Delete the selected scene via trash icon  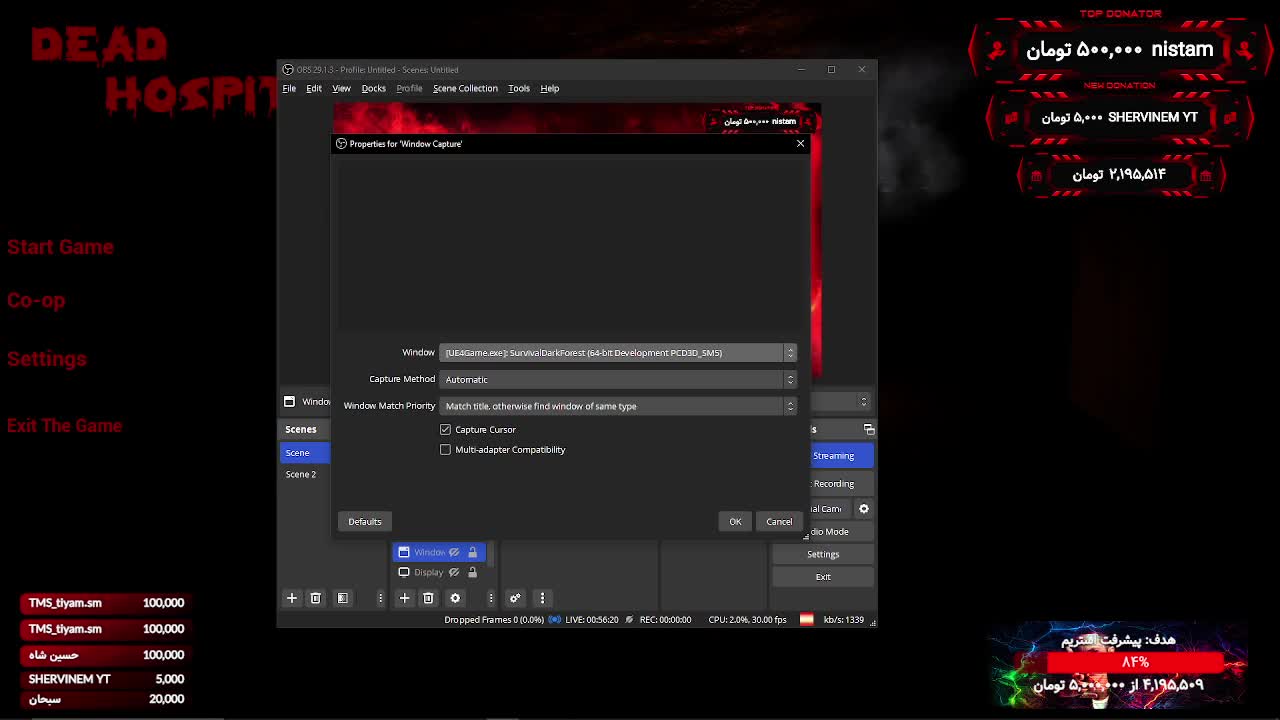(315, 598)
